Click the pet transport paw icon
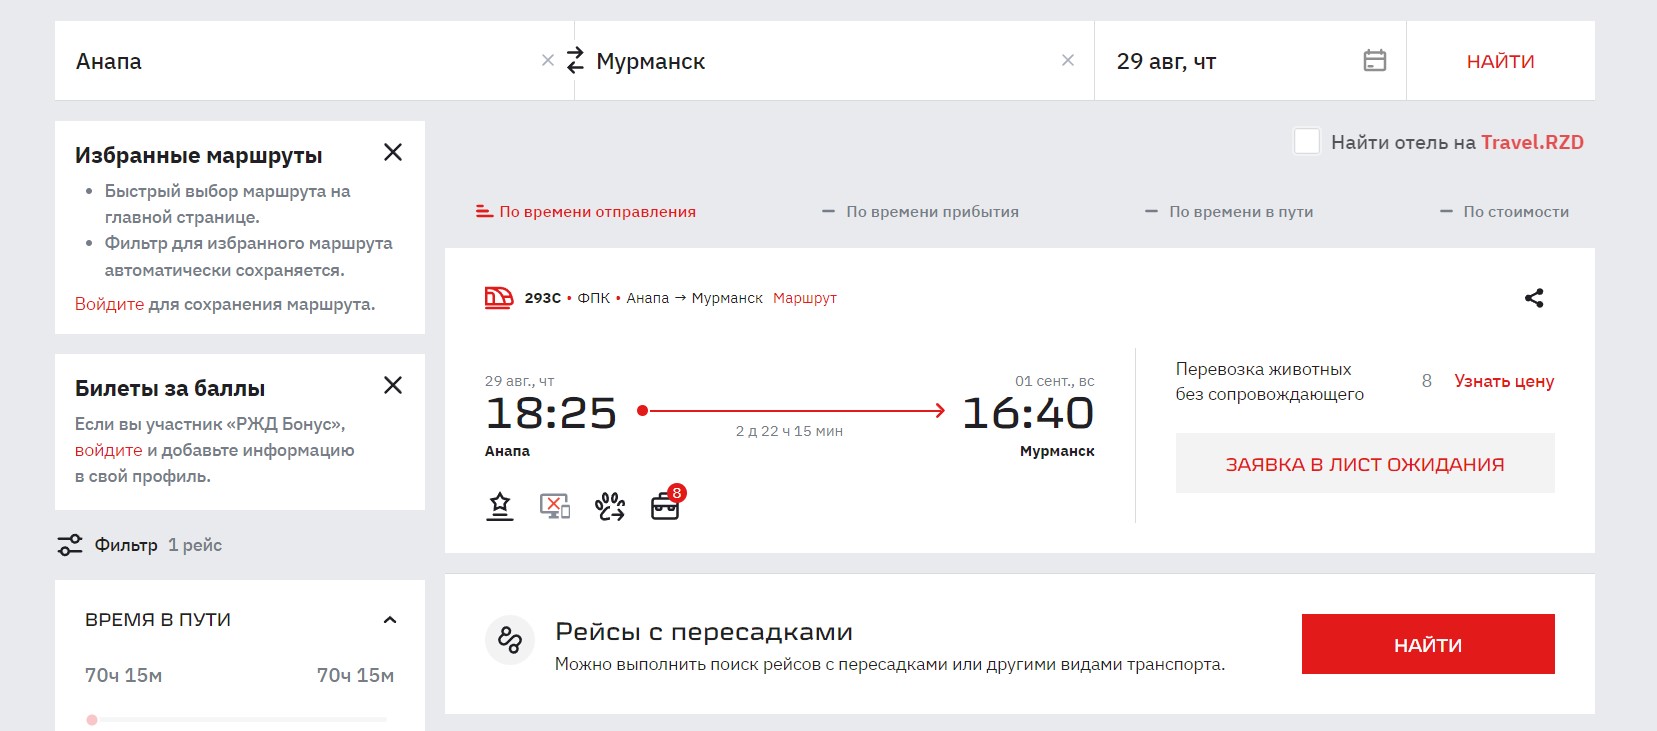Image resolution: width=1657 pixels, height=731 pixels. click(610, 507)
